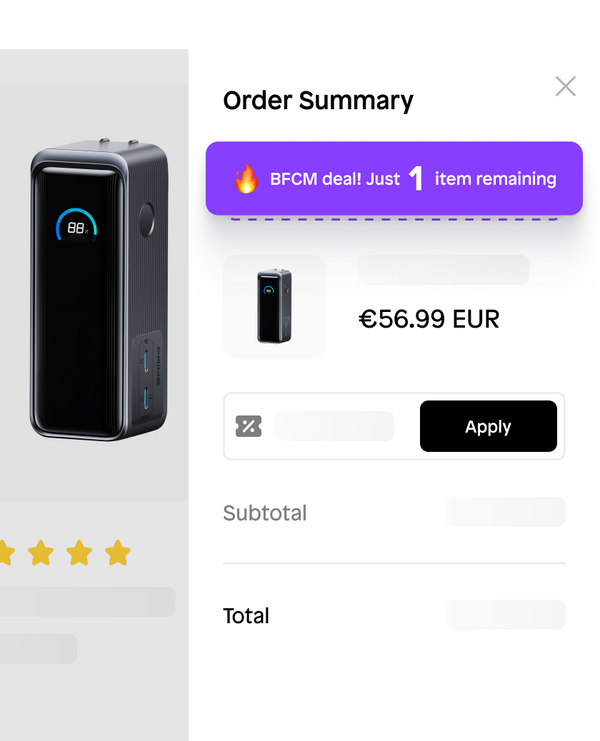The width and height of the screenshot is (600, 741).
Task: Click the Subtotal label
Action: point(265,513)
